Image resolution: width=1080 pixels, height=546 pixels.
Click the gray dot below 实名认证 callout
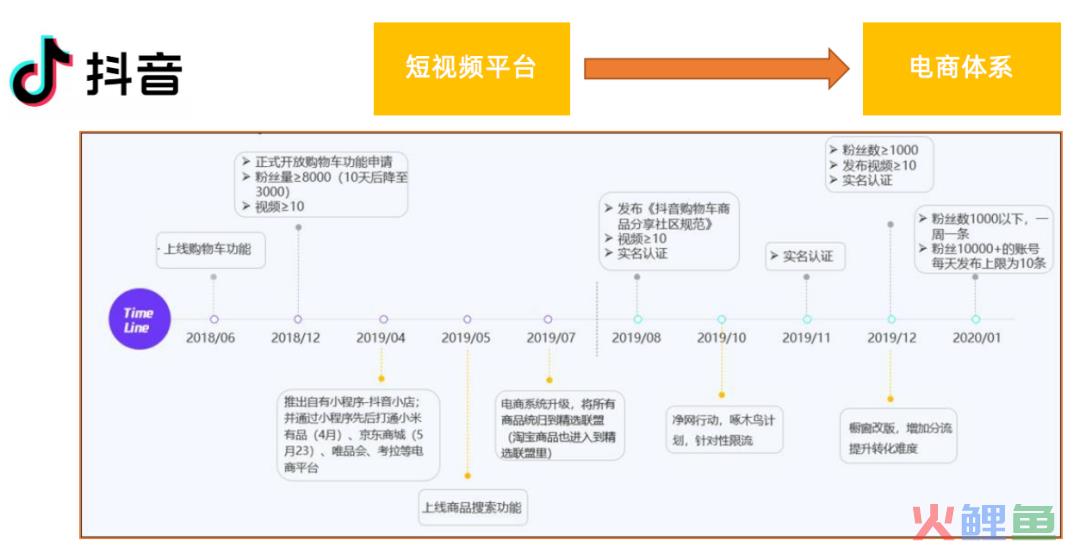(807, 277)
